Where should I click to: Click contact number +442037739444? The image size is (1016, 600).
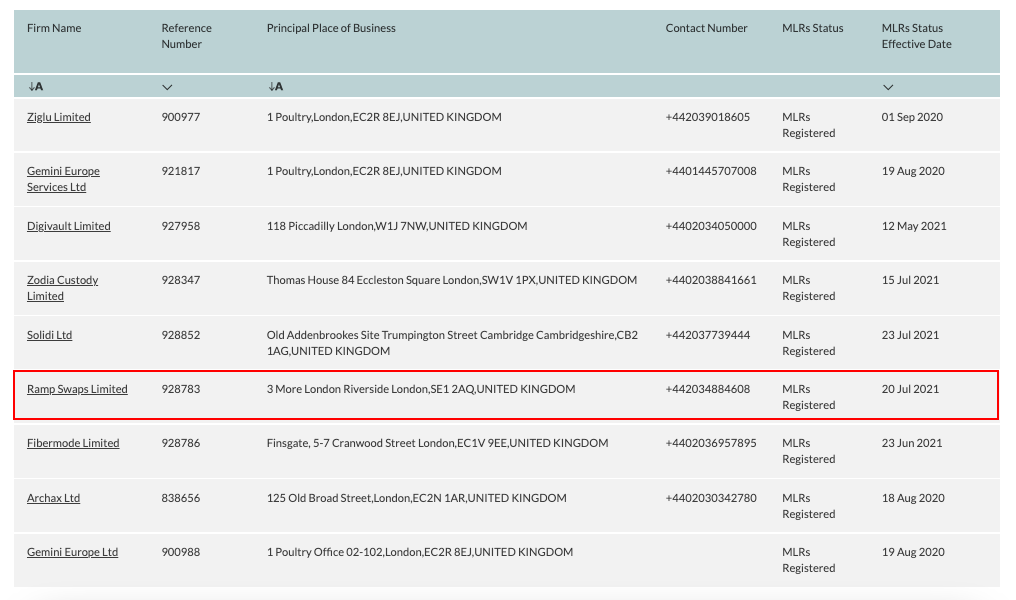[x=708, y=335]
